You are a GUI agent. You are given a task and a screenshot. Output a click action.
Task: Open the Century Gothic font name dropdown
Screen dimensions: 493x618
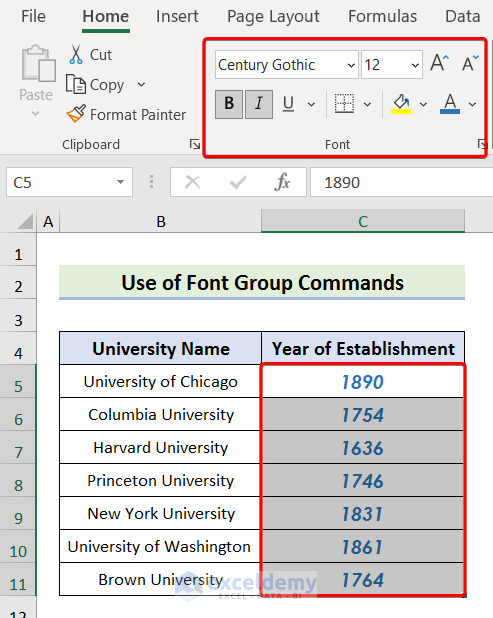tap(351, 65)
